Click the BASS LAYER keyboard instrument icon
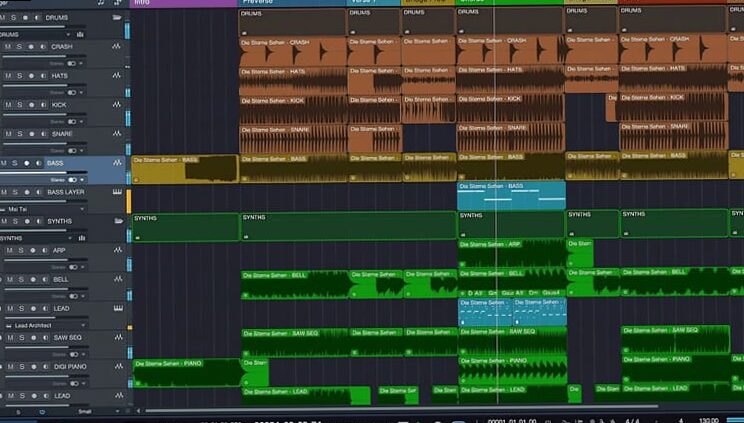Image resolution: width=744 pixels, height=423 pixels. 117,192
